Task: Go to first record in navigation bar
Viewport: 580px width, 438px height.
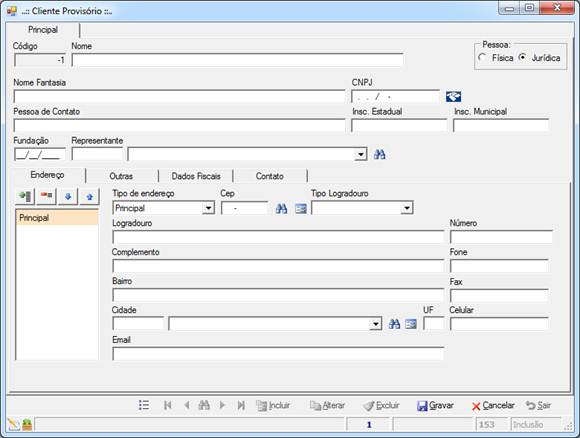Action: (168, 405)
